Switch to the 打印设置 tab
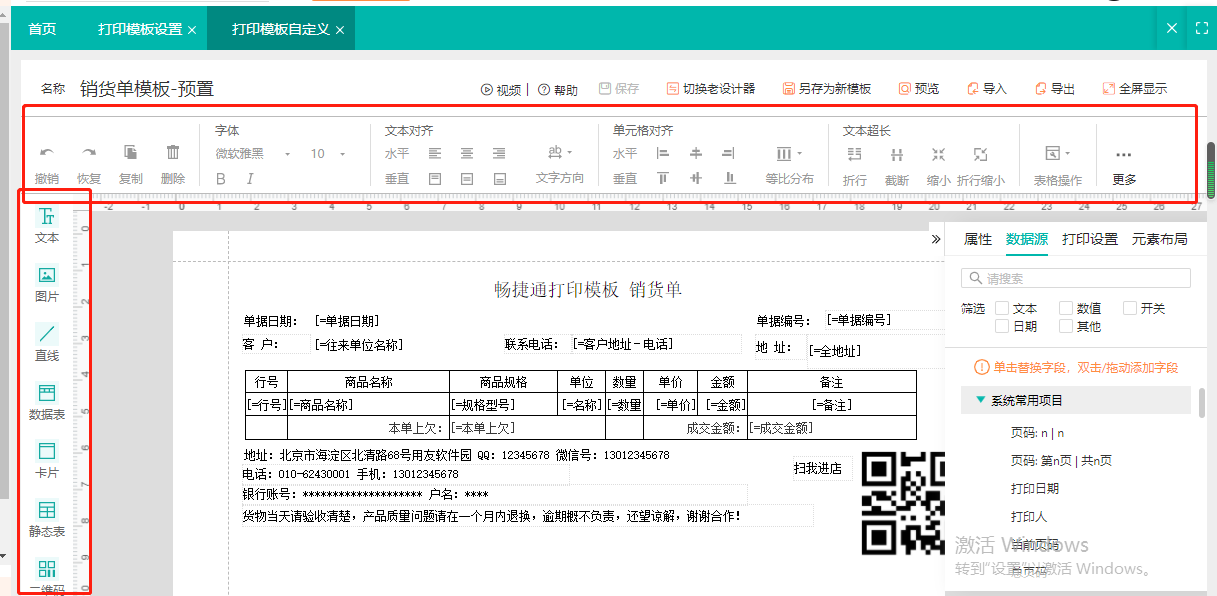This screenshot has width=1217, height=596. coord(1089,240)
